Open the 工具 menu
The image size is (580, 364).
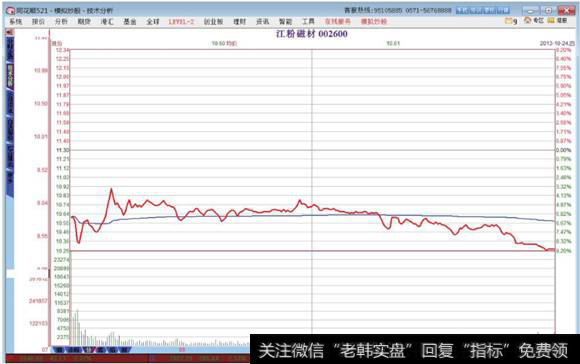point(308,21)
